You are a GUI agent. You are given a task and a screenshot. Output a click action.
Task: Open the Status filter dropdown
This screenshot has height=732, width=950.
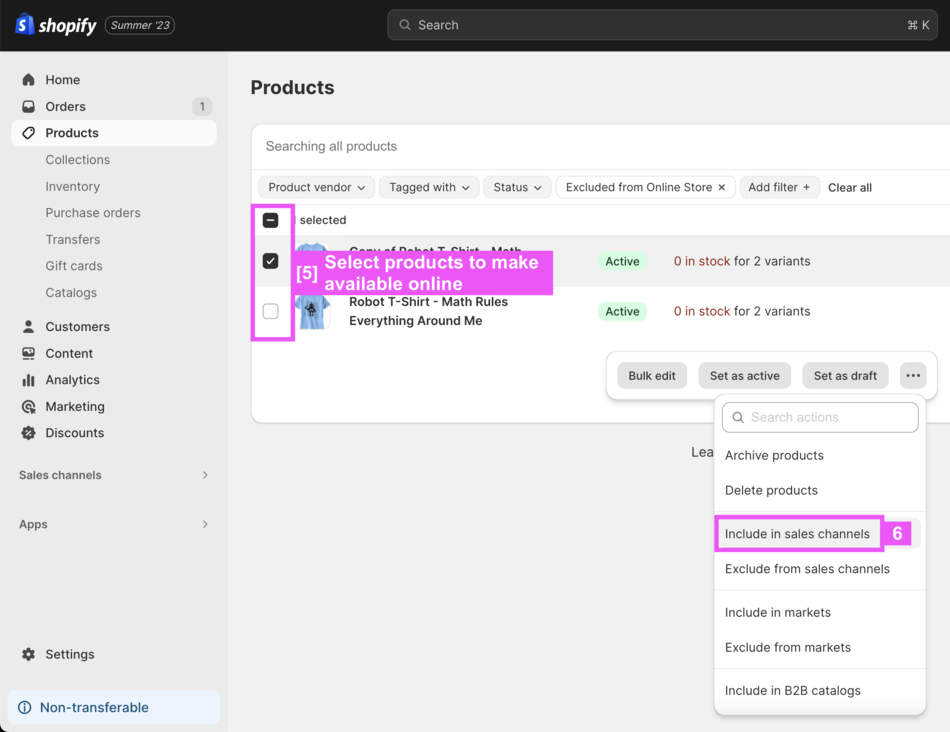coord(517,187)
